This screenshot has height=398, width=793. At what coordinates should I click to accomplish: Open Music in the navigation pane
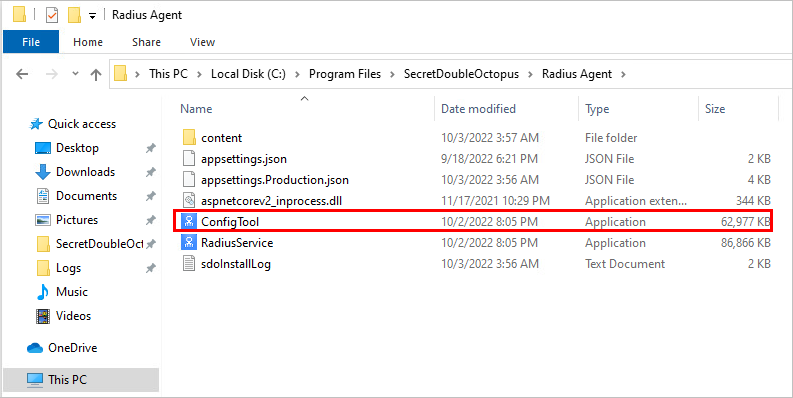(72, 292)
